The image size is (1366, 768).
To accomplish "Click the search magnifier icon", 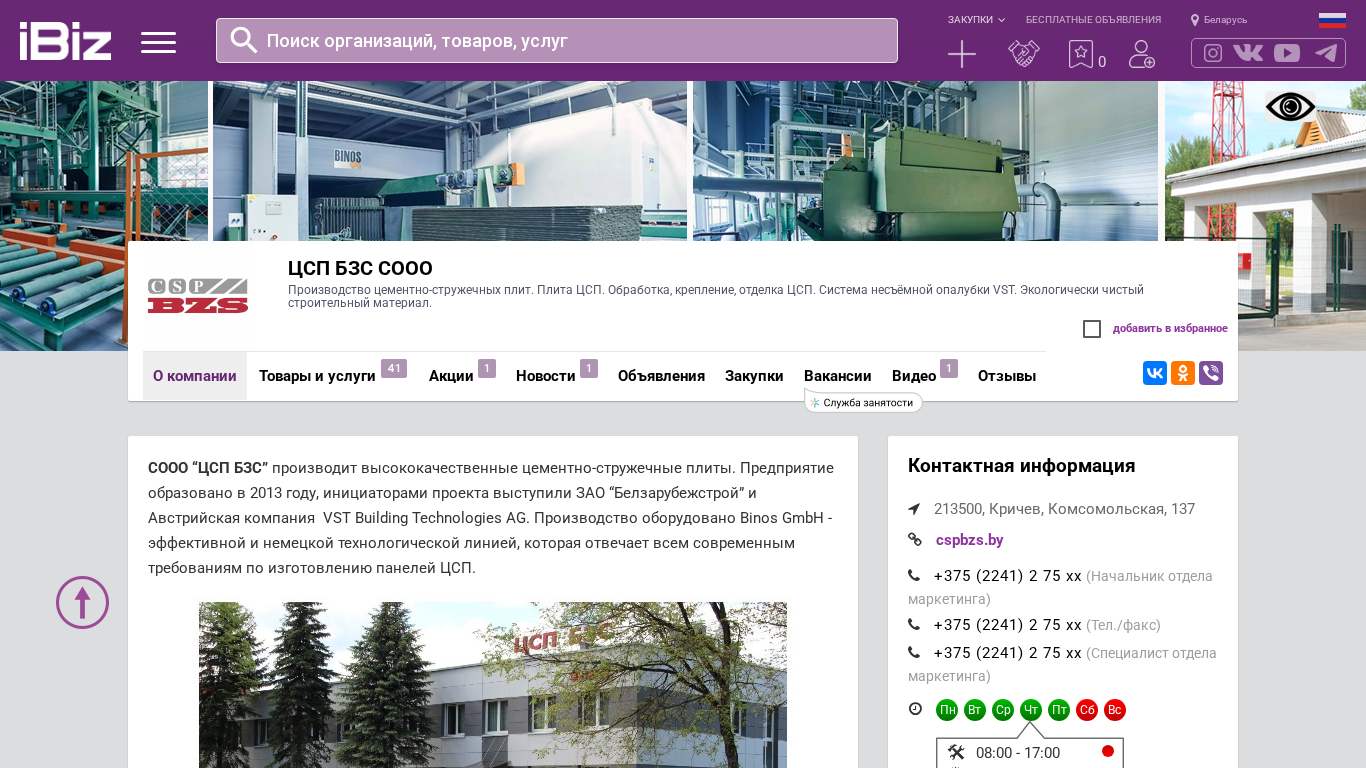I will pyautogui.click(x=244, y=40).
